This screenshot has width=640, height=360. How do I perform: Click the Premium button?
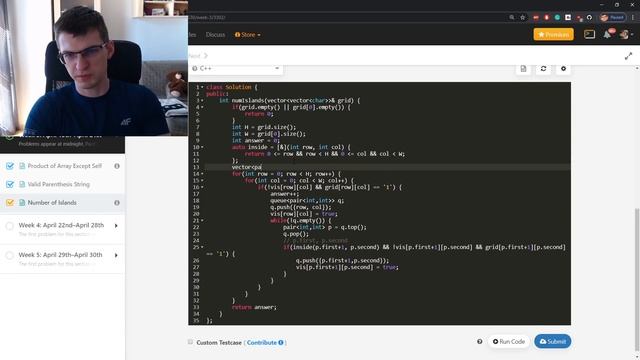point(553,35)
